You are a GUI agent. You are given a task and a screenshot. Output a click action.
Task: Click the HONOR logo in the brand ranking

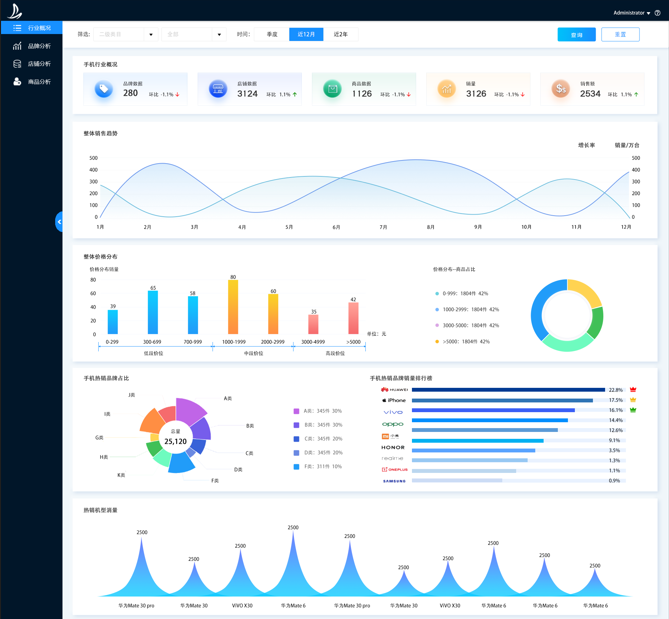tap(393, 448)
